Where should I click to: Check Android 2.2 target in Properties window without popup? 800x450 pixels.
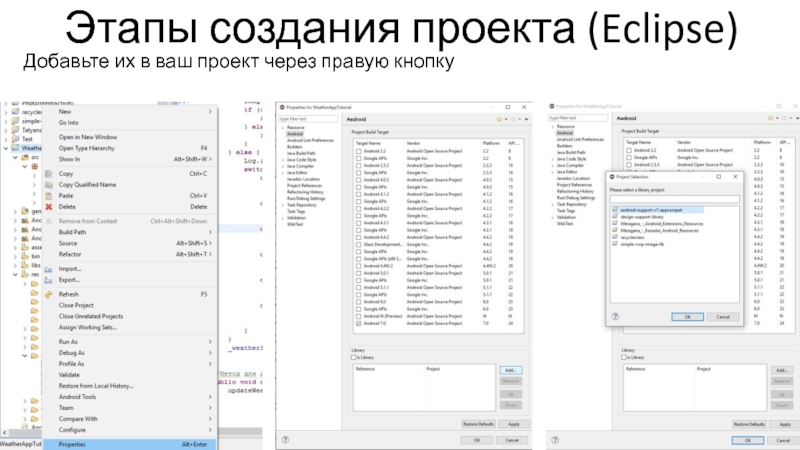359,152
